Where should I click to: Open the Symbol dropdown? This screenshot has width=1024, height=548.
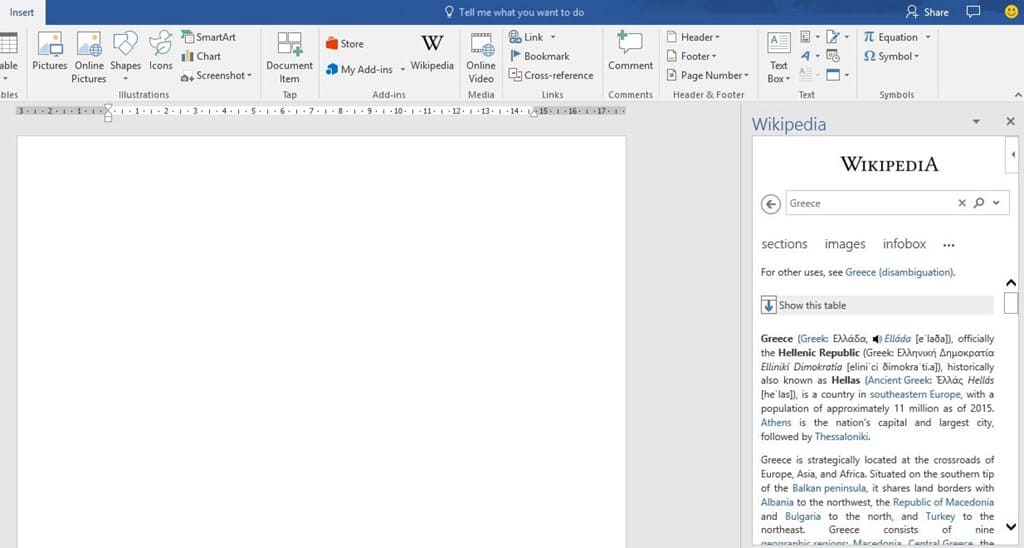pos(916,56)
